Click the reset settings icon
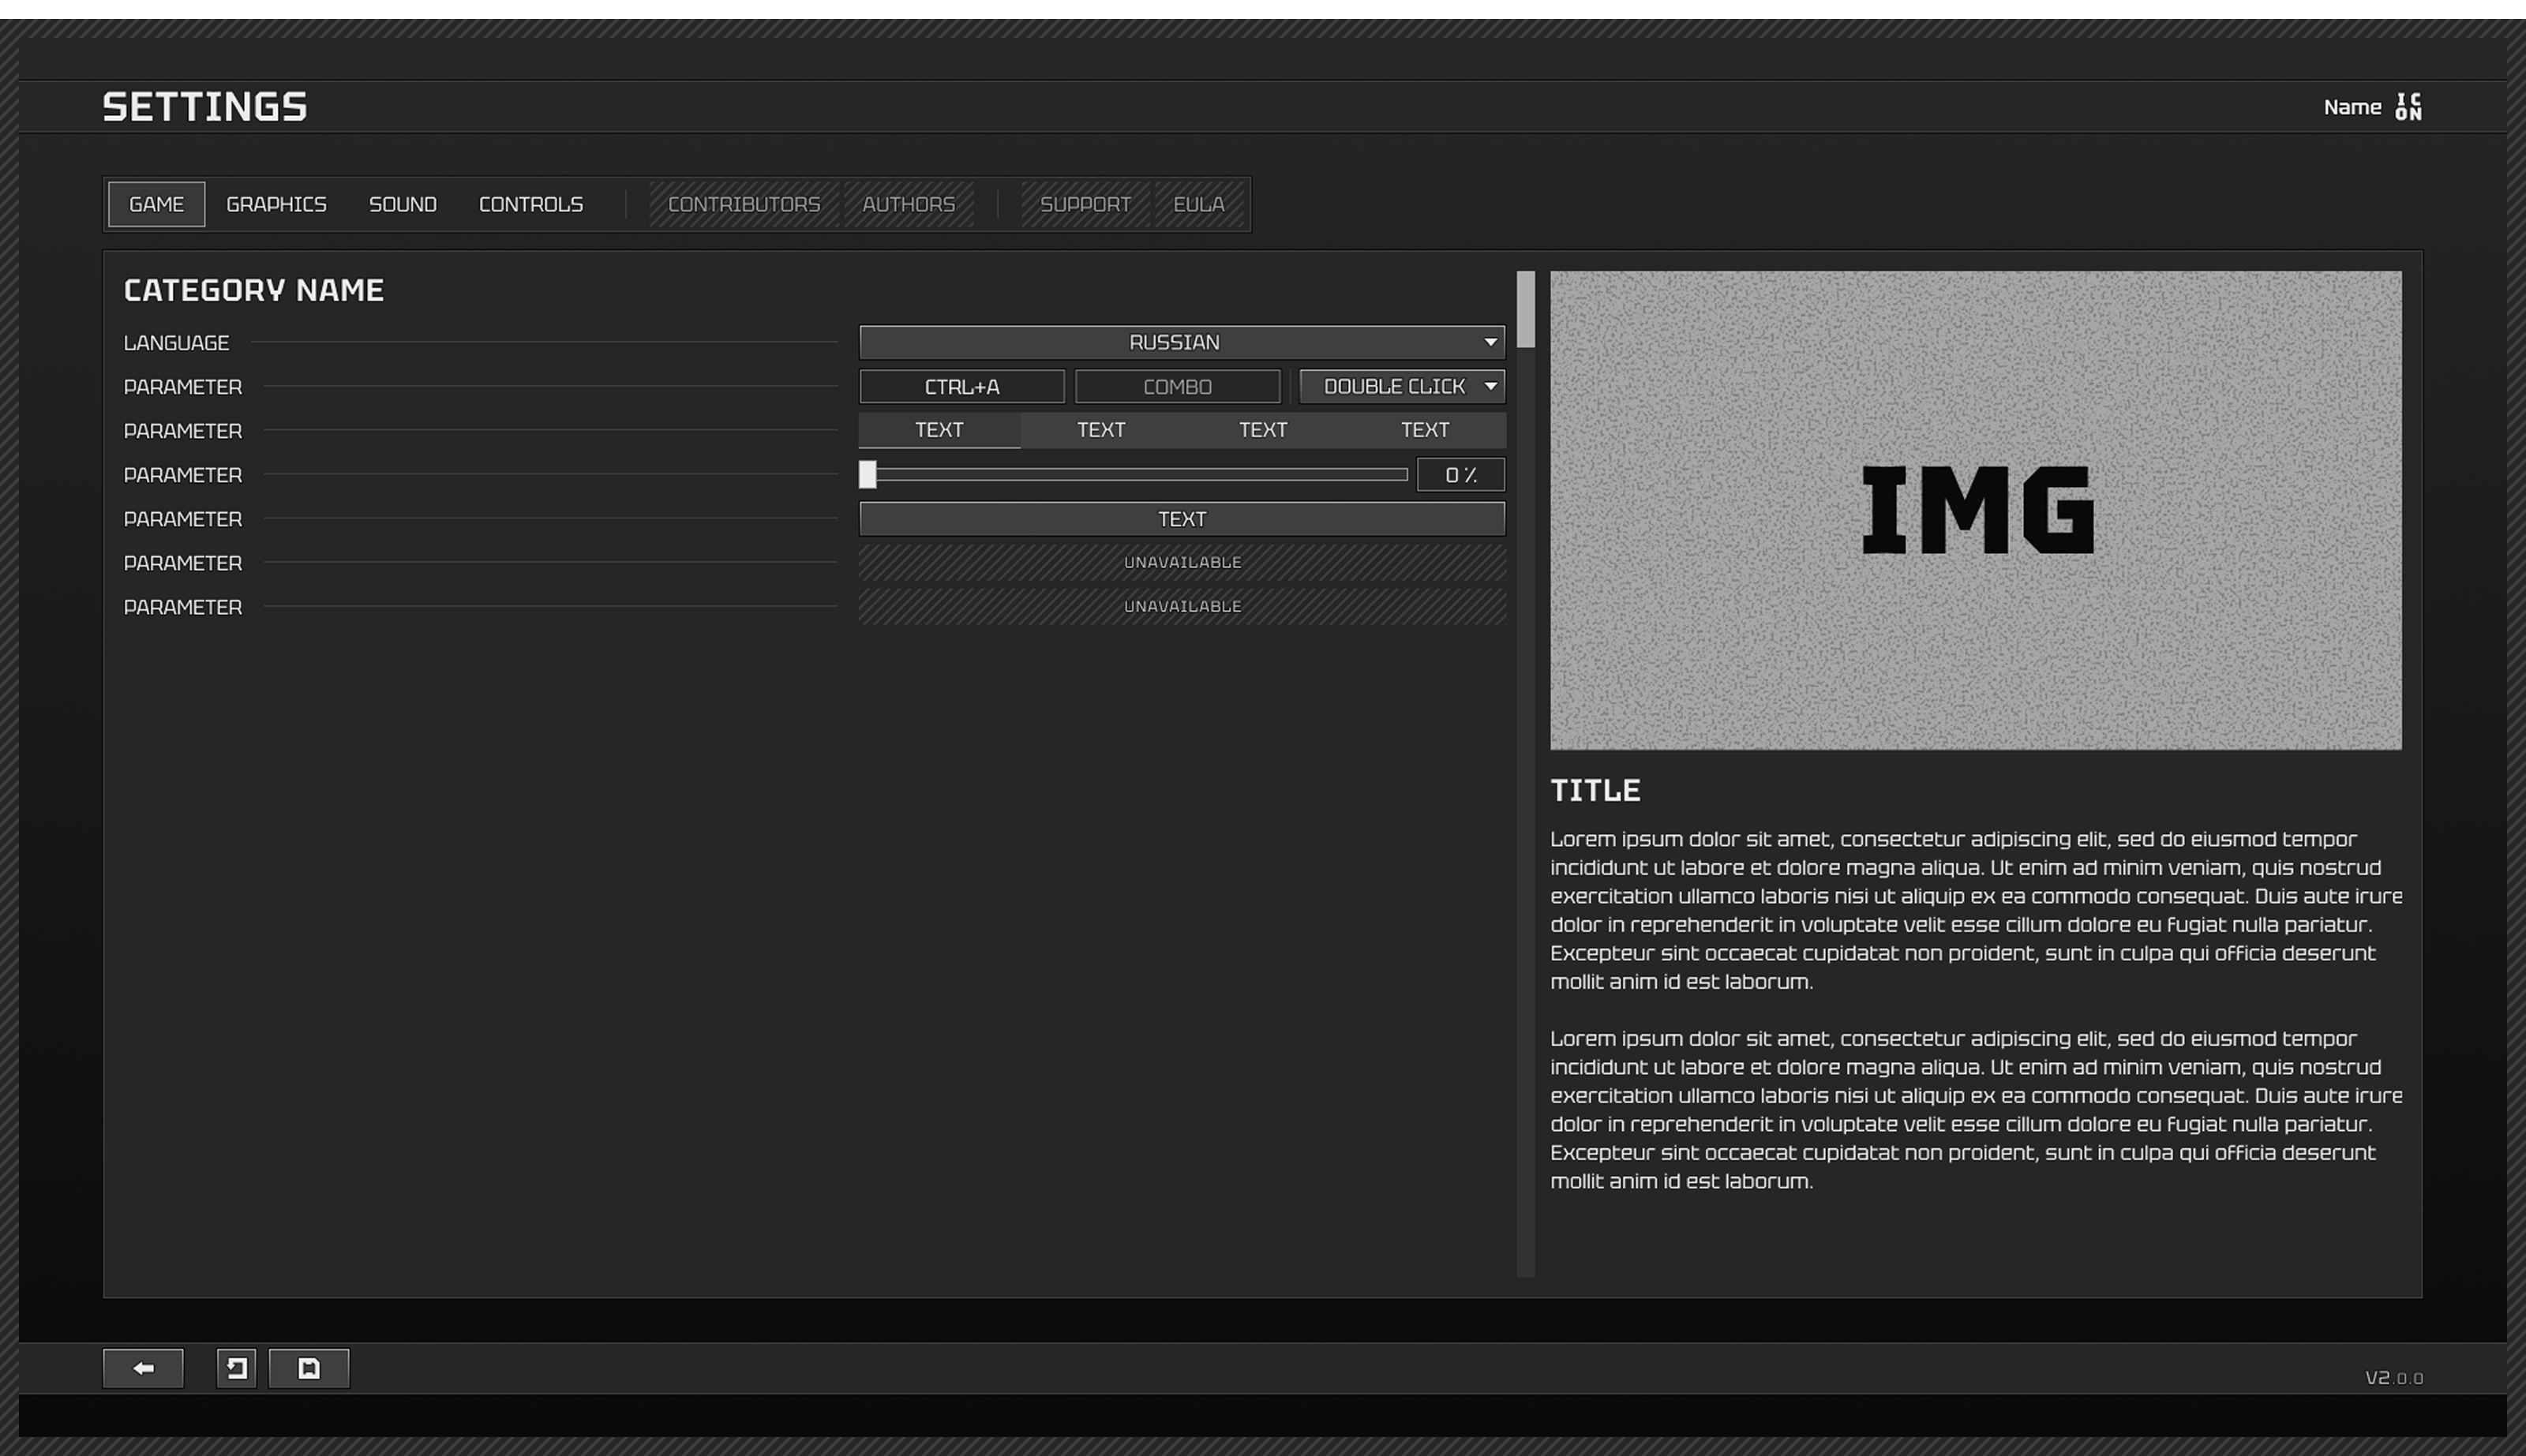 tap(236, 1368)
